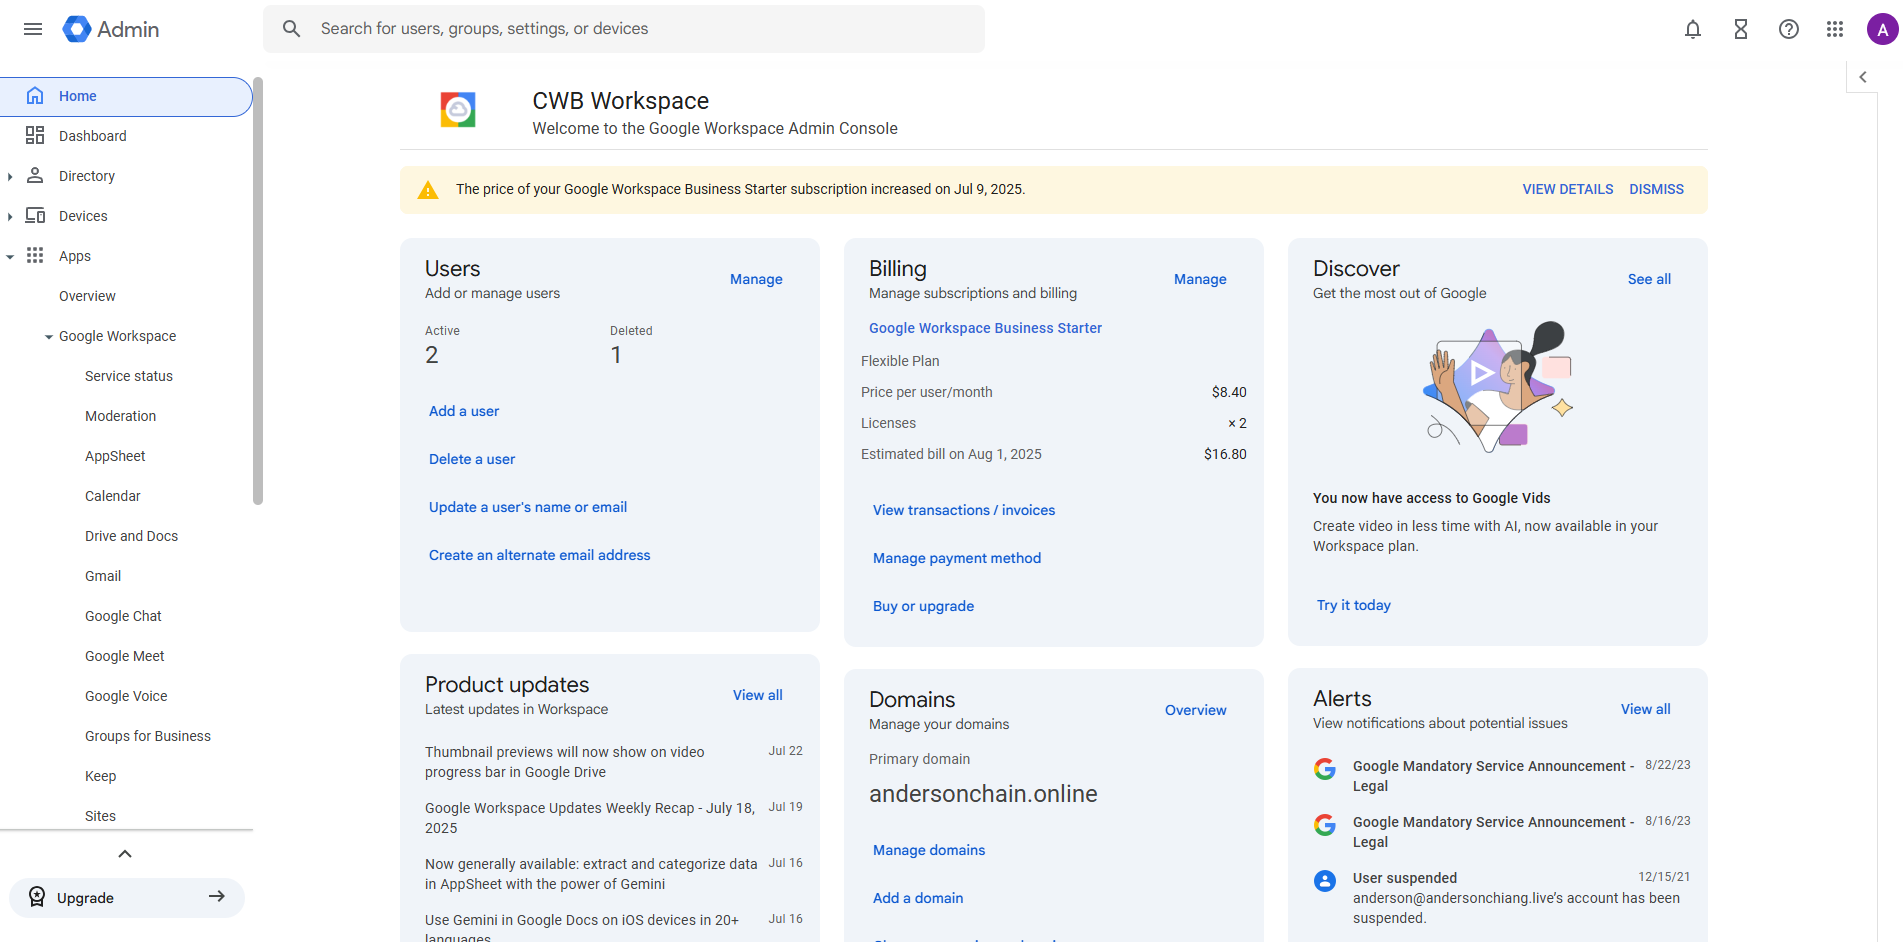The image size is (1903, 942).
Task: Click View all in Product updates
Action: pos(758,695)
